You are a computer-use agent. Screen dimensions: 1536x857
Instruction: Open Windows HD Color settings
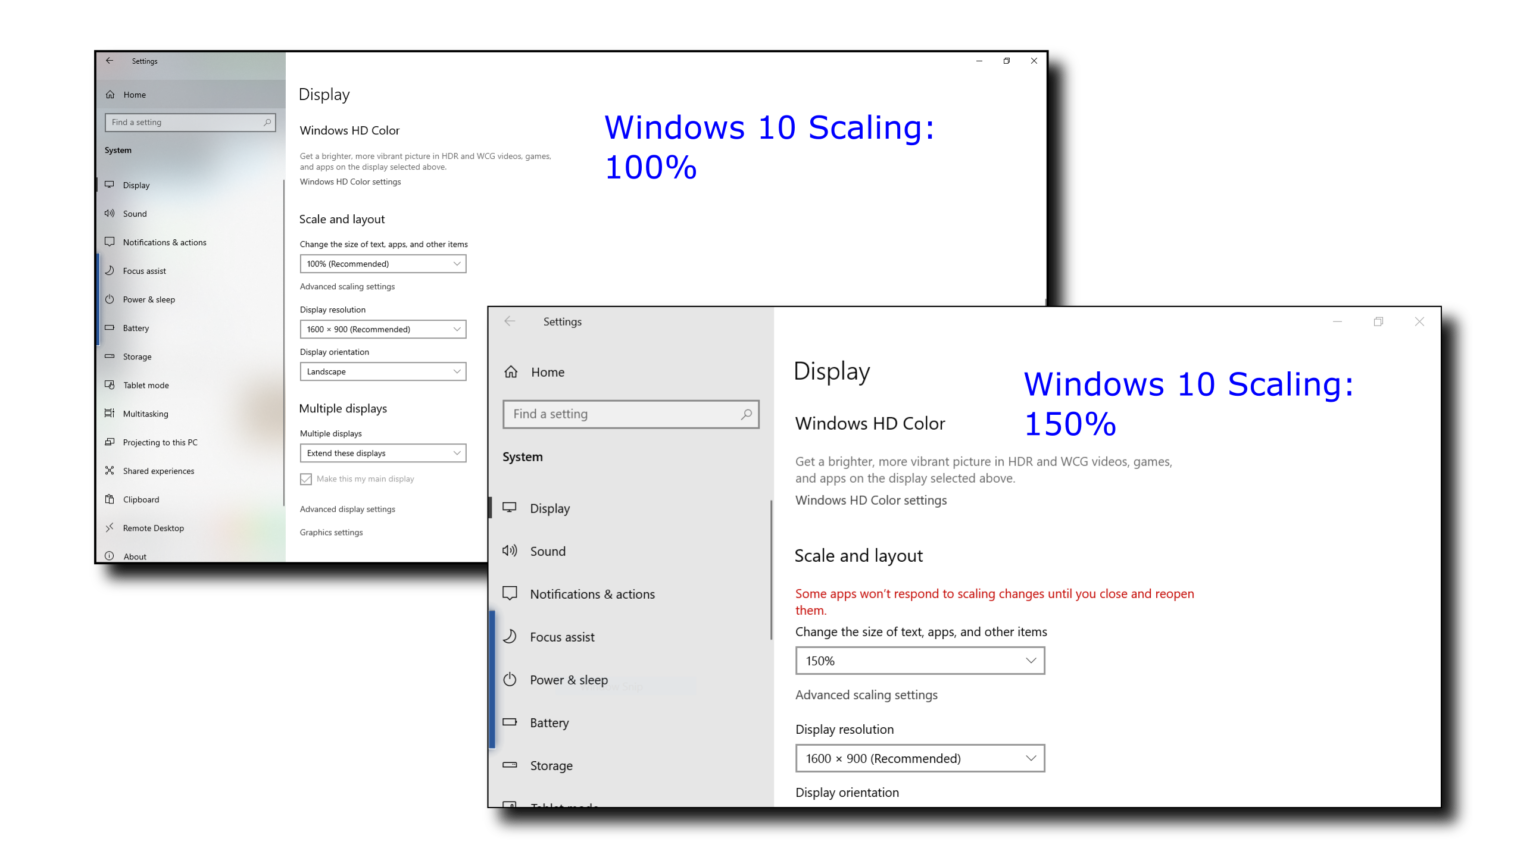(870, 500)
